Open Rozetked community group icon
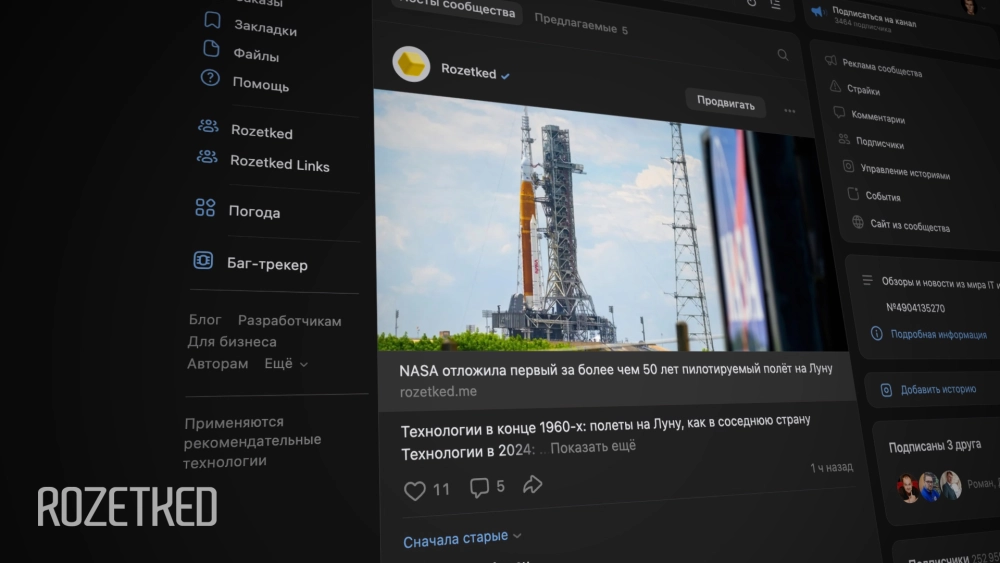Screen dimensions: 1000x563 208,126
